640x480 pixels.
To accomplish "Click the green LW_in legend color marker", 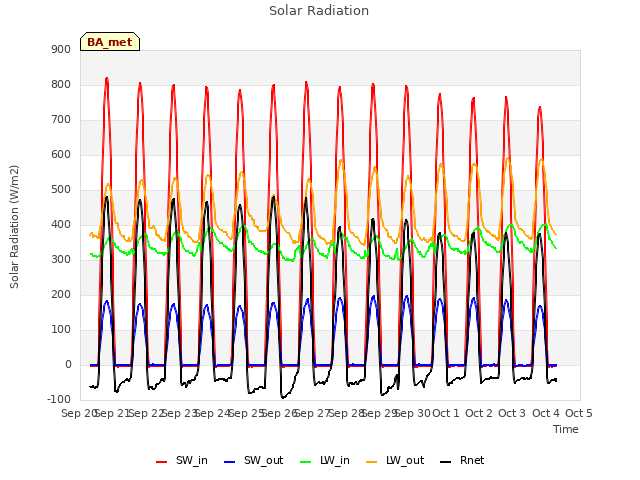I will click(x=305, y=462).
